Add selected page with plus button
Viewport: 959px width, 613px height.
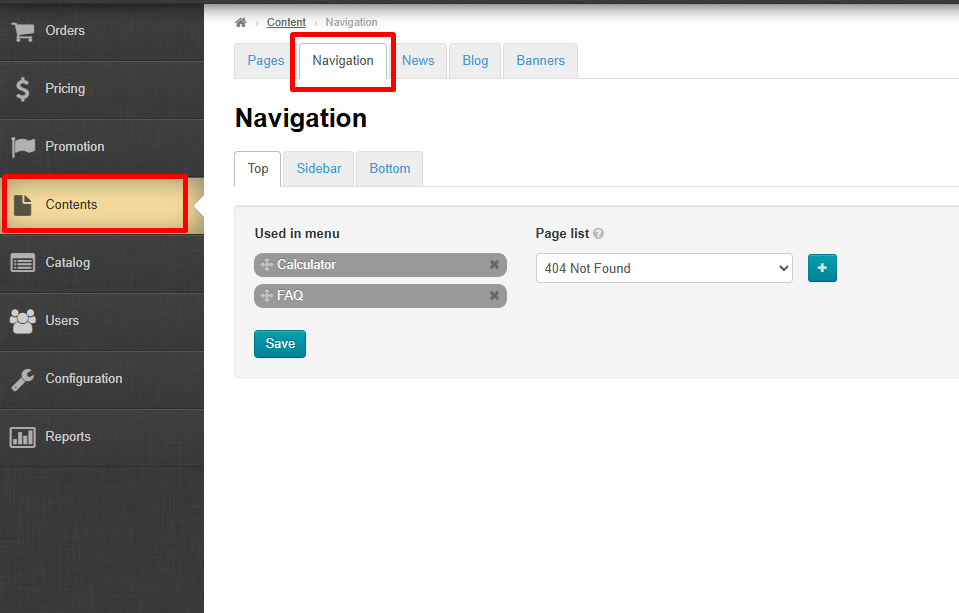click(x=822, y=268)
